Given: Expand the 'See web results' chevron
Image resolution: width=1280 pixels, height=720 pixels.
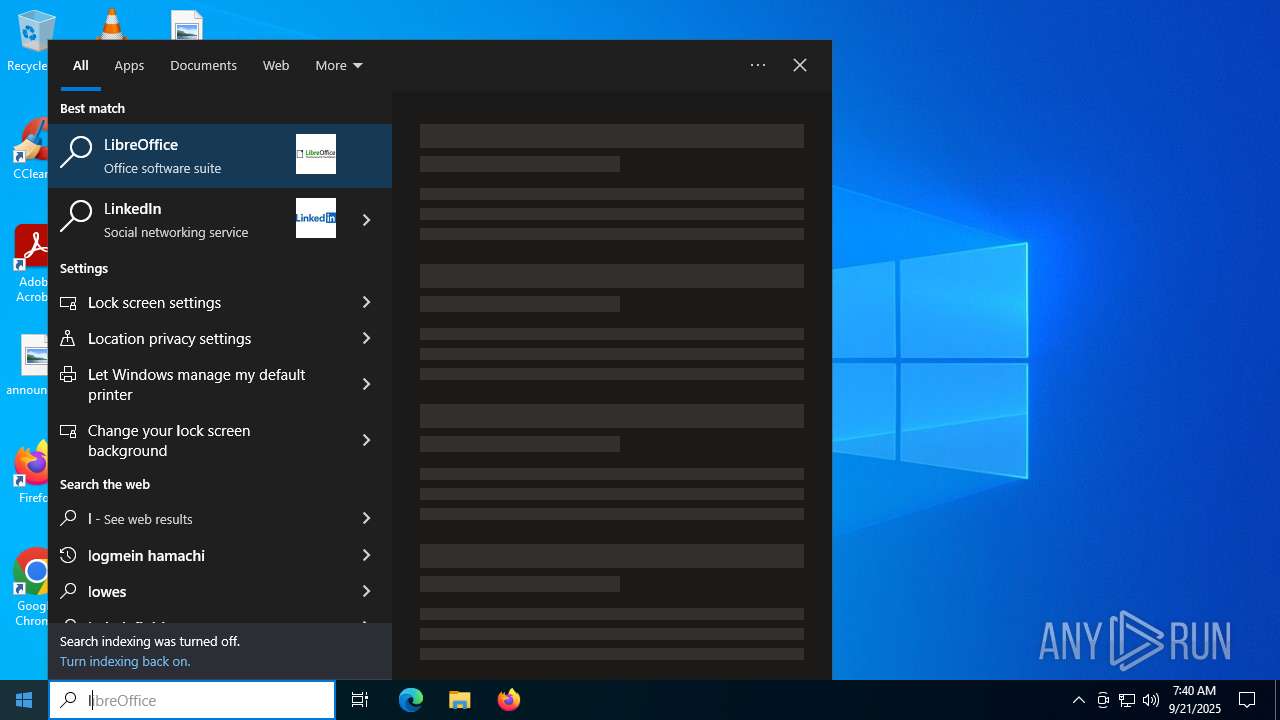Looking at the screenshot, I should 366,518.
